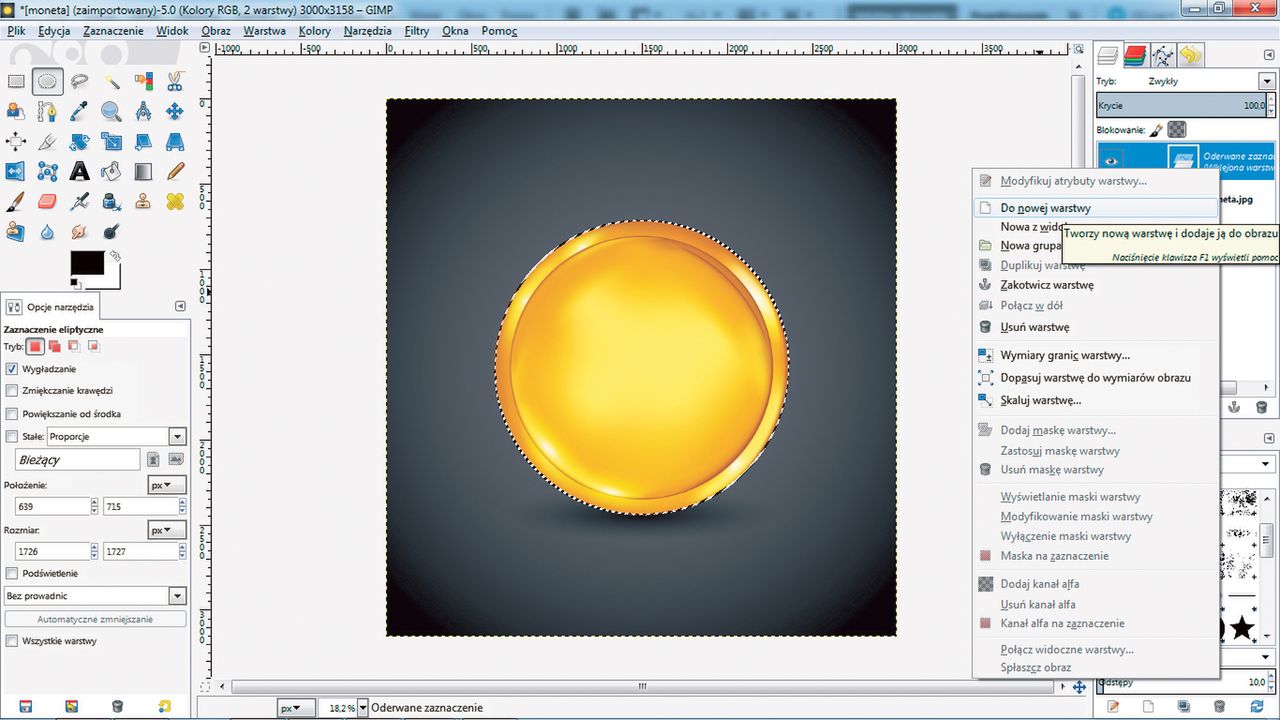Select the Pencil tool
Image resolution: width=1280 pixels, height=720 pixels.
(175, 172)
